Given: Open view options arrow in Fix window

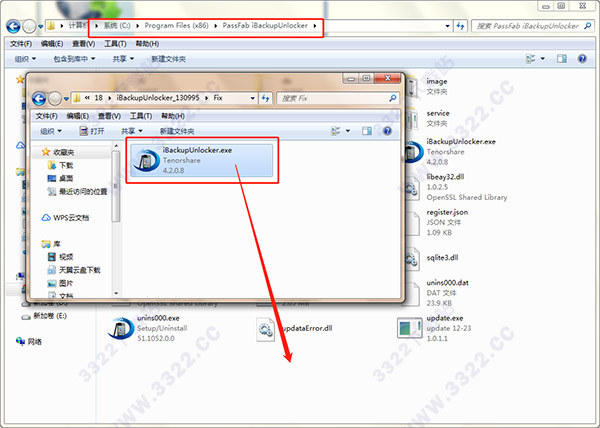Looking at the screenshot, I should click(x=348, y=131).
